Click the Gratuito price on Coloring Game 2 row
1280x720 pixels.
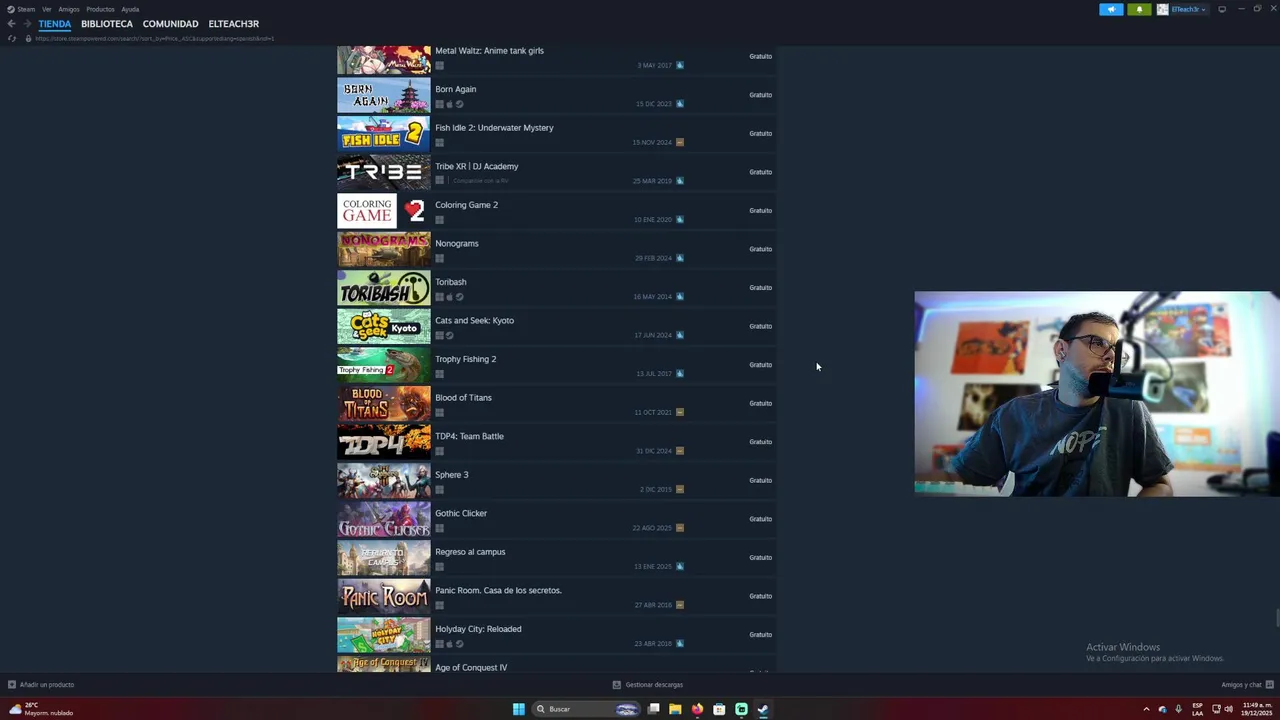pyautogui.click(x=761, y=211)
